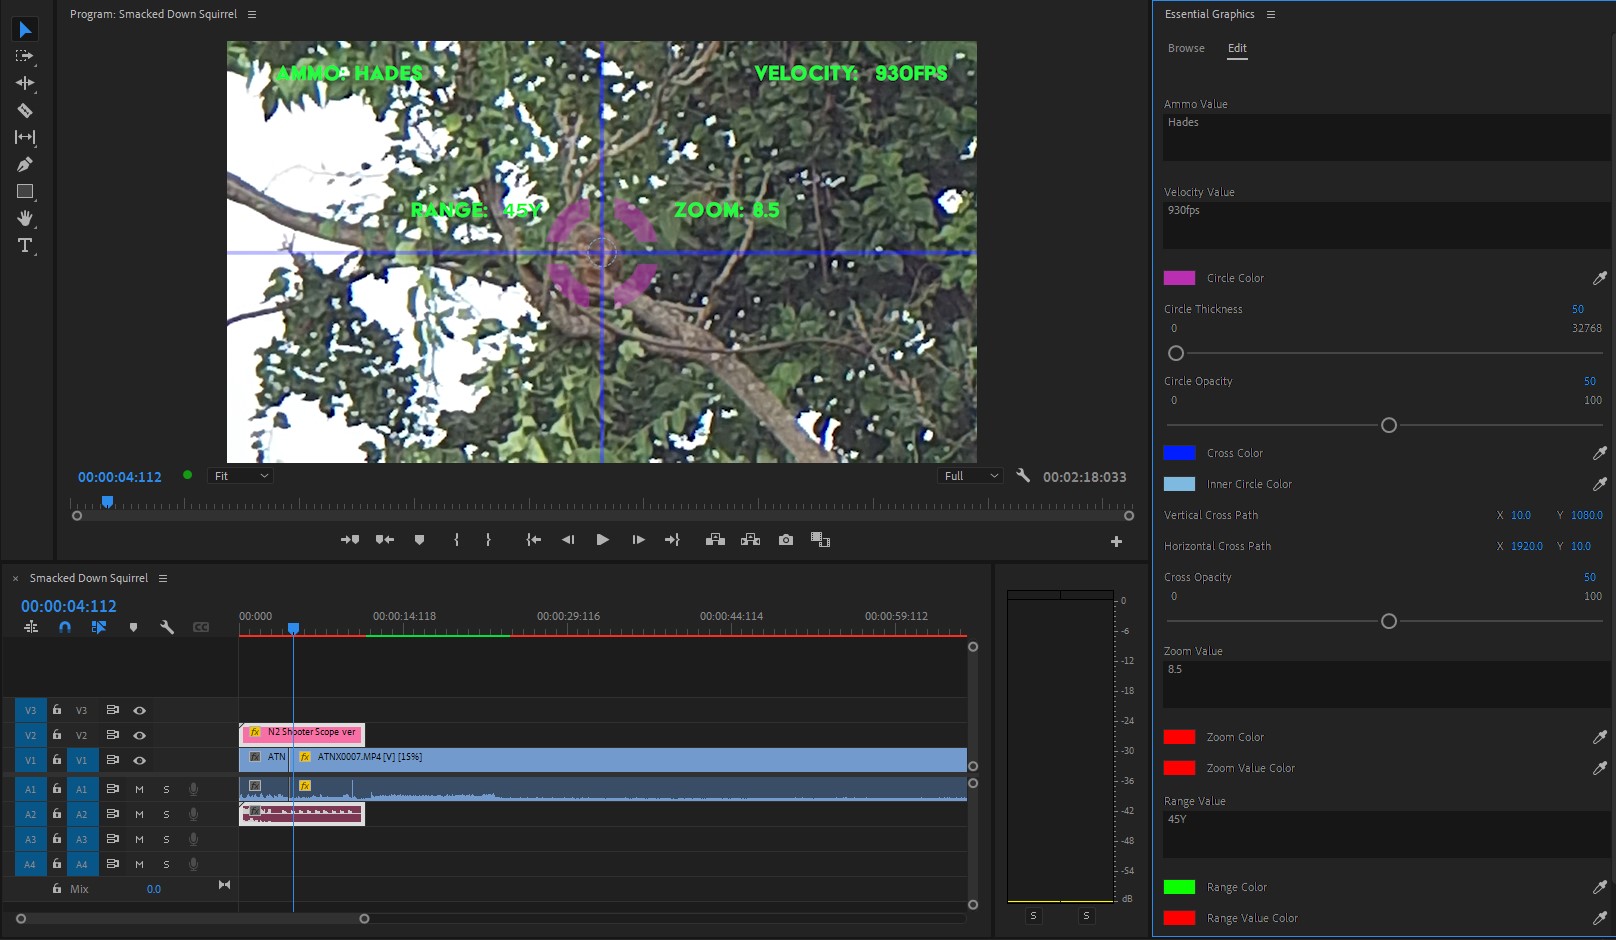Click the Program Monitor timecode 00:00:04:112
This screenshot has height=940, width=1616.
120,477
